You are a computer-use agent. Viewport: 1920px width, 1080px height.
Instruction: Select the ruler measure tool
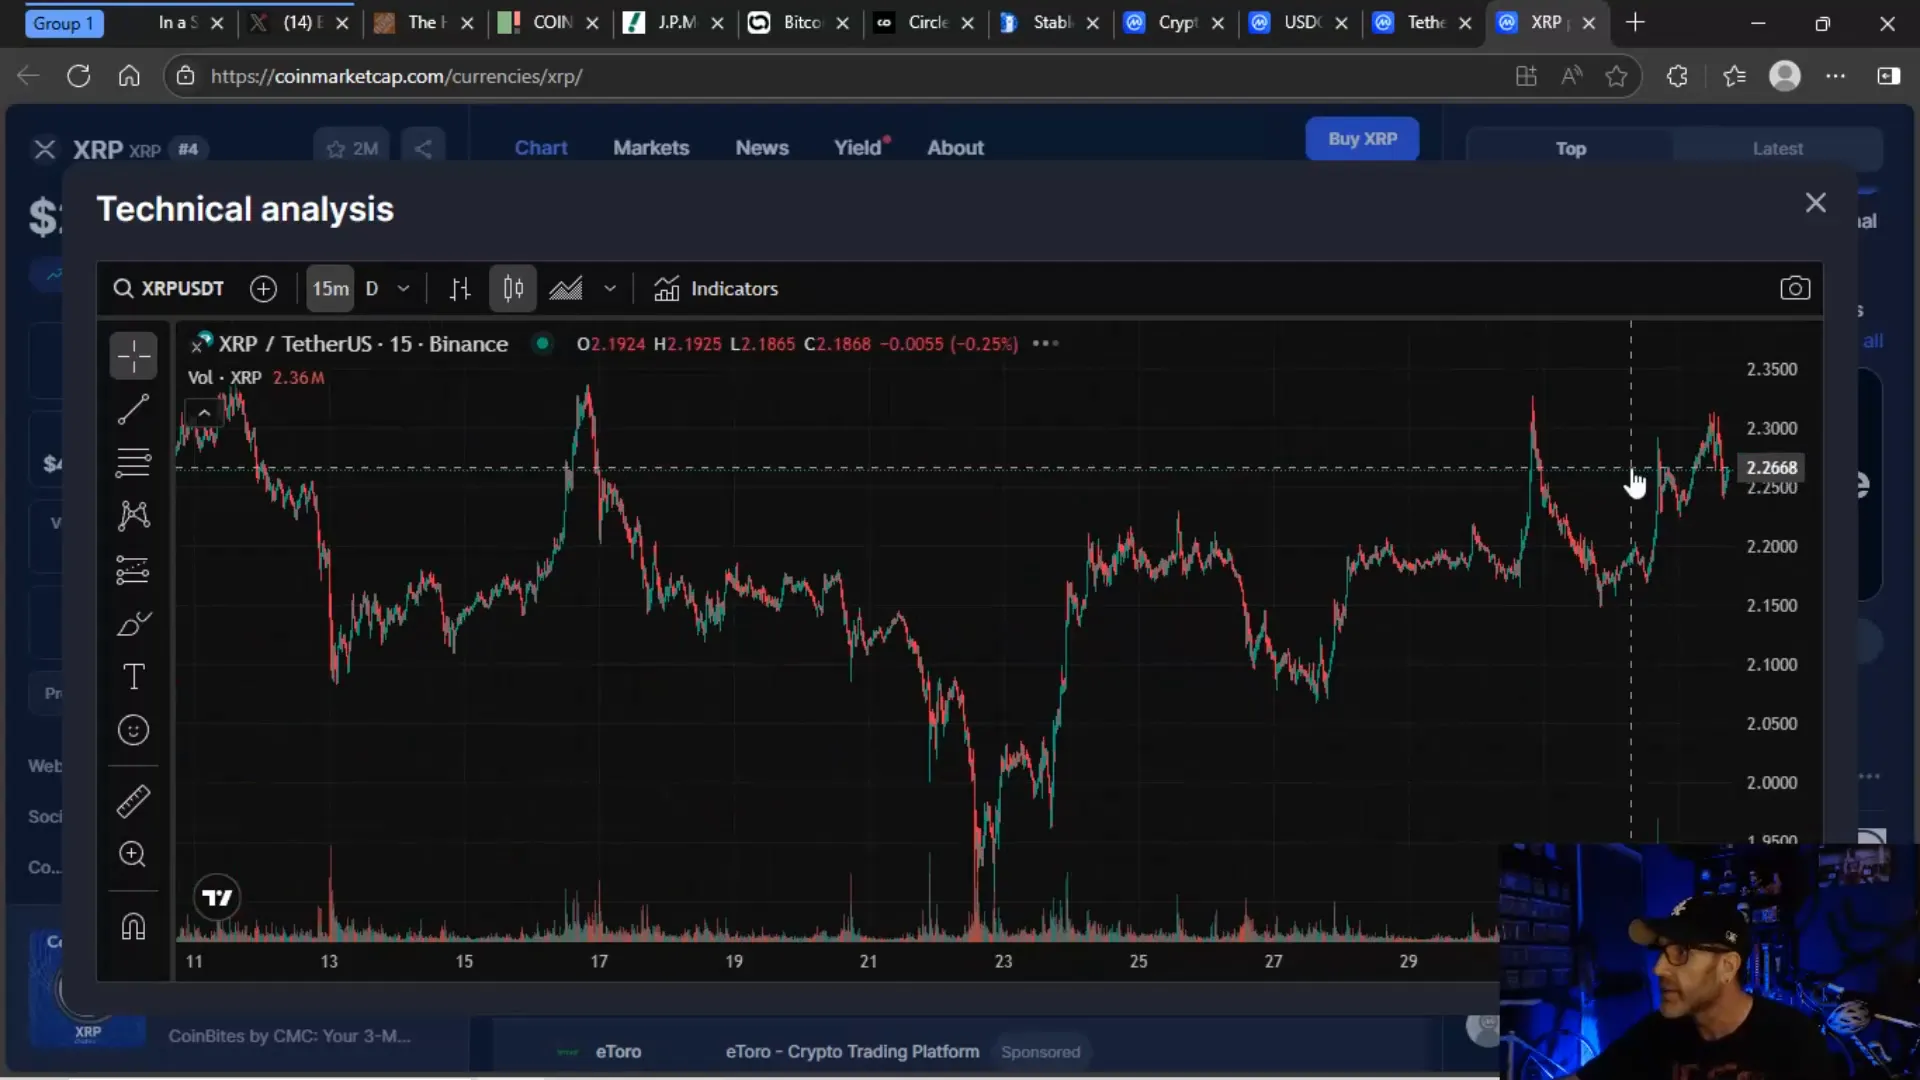coord(133,801)
